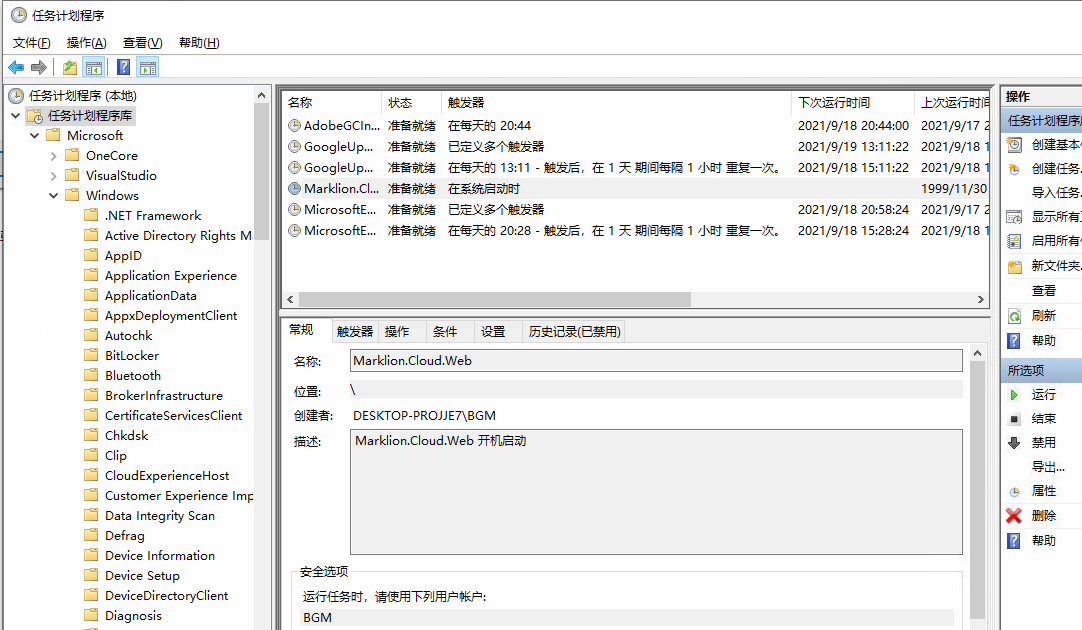Disable the task via 禁用 icon
The width and height of the screenshot is (1082, 630).
point(1014,443)
